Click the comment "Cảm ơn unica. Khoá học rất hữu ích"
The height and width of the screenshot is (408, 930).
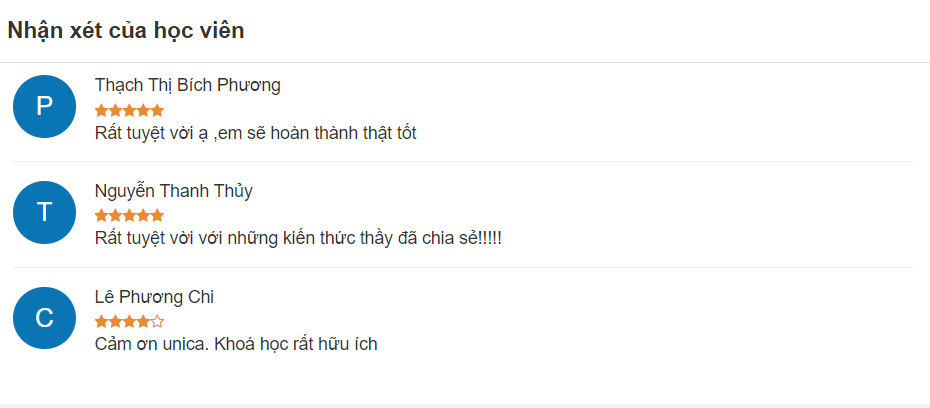(x=236, y=344)
